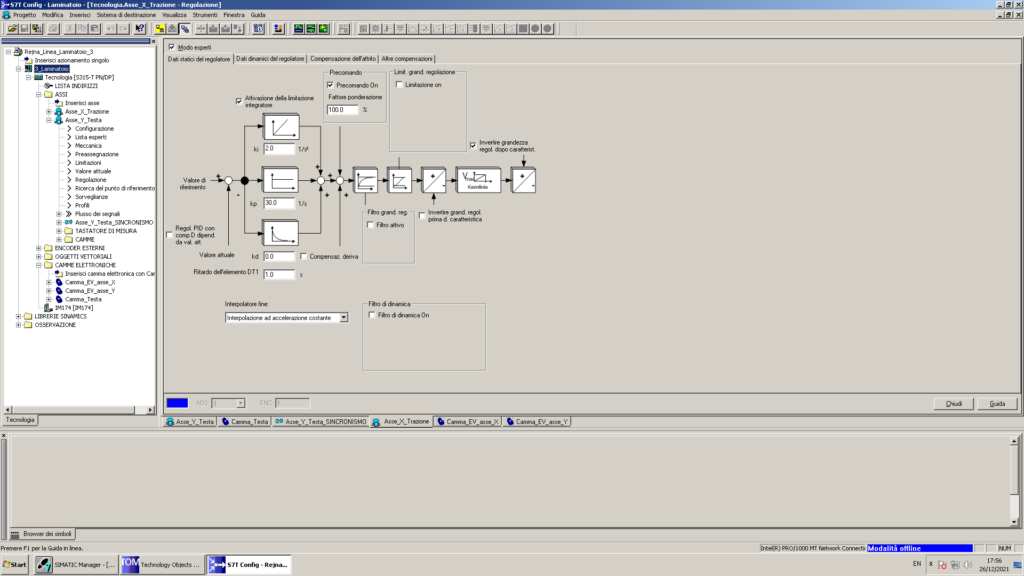Toggle Invertire grandezza regol. dopo caratterist.
Viewport: 1024px width, 576px height.
click(x=473, y=145)
